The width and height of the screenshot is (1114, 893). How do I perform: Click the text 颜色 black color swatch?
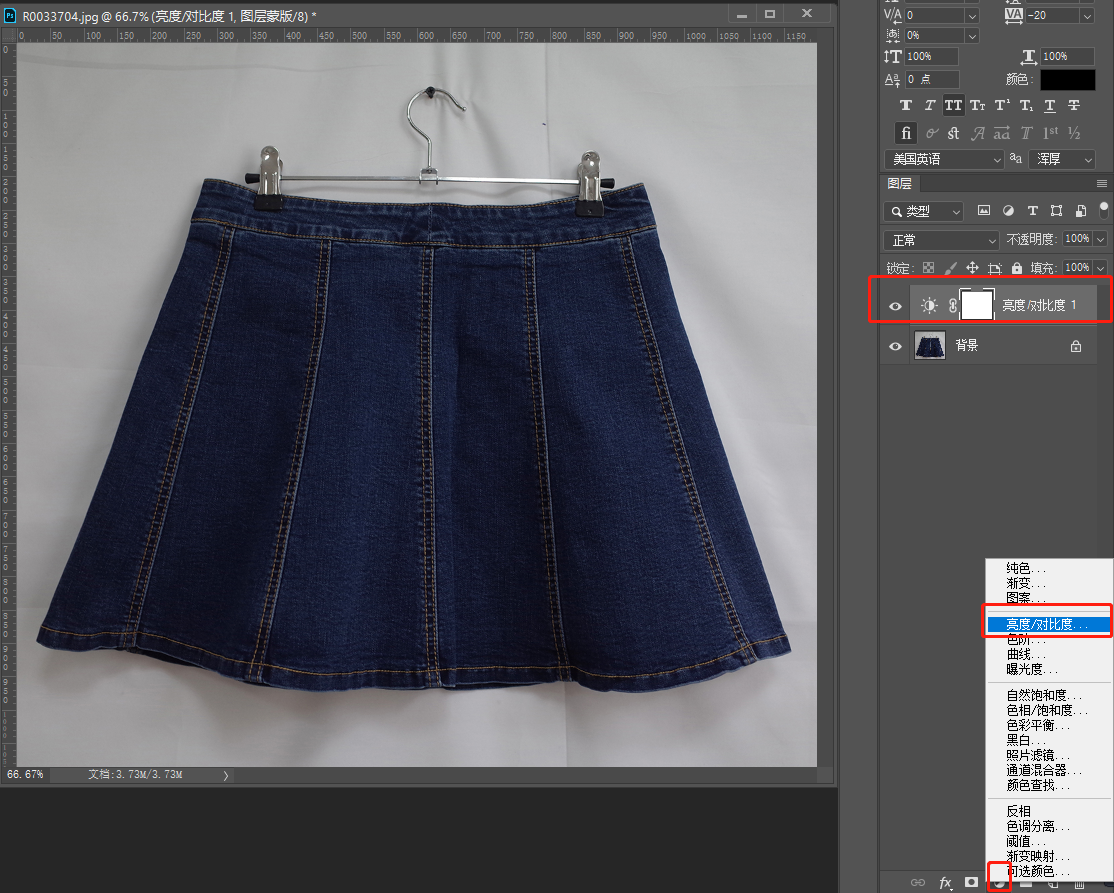coord(1068,80)
